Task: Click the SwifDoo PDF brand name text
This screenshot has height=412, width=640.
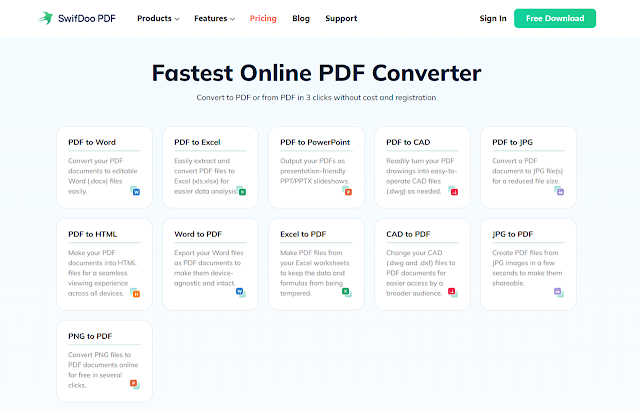Action: click(x=87, y=18)
